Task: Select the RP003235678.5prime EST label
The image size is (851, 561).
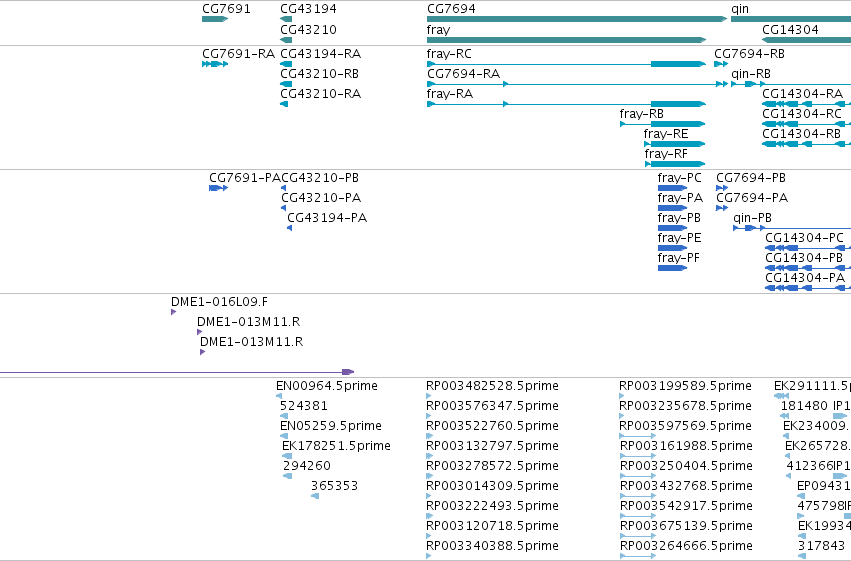Action: (x=685, y=406)
